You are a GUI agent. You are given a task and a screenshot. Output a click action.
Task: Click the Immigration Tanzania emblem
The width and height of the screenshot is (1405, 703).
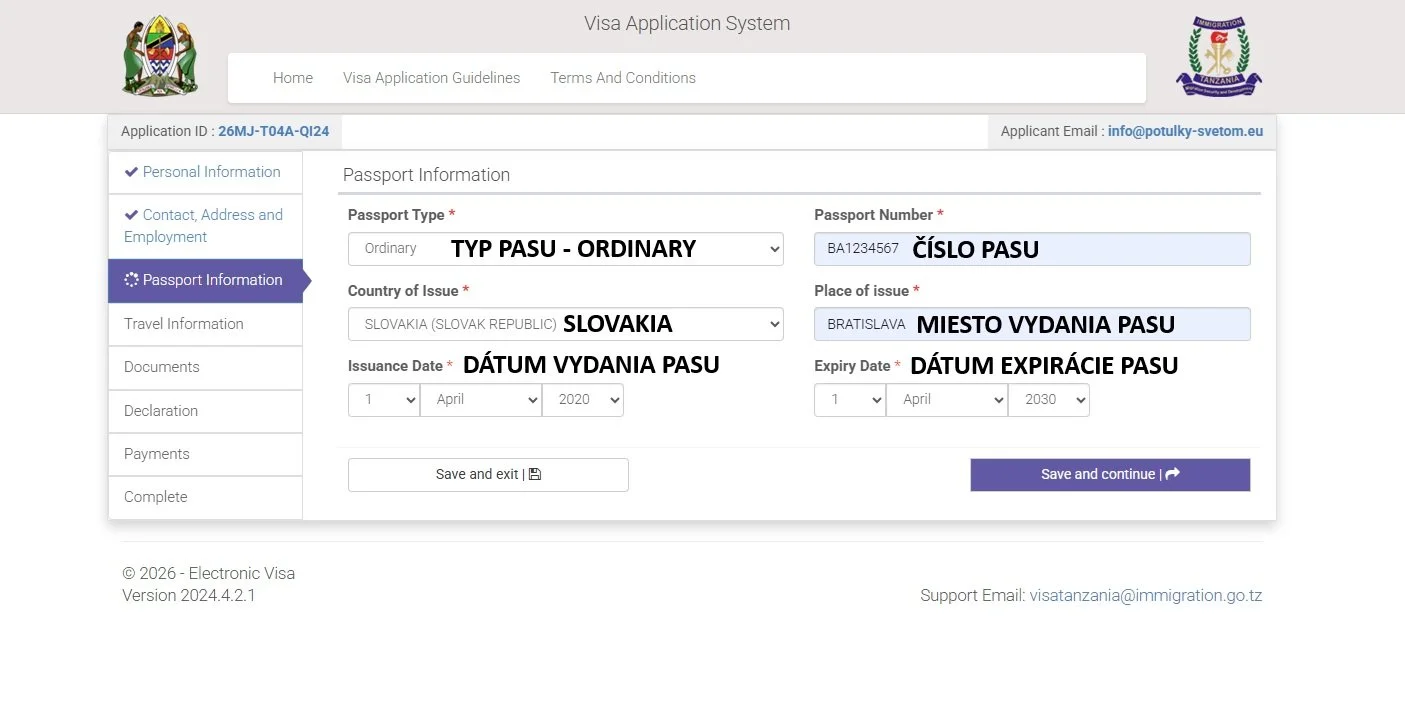point(1219,57)
